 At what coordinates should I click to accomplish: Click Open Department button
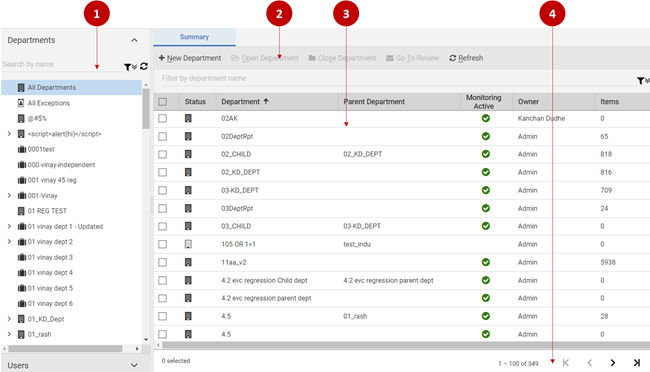pyautogui.click(x=264, y=58)
